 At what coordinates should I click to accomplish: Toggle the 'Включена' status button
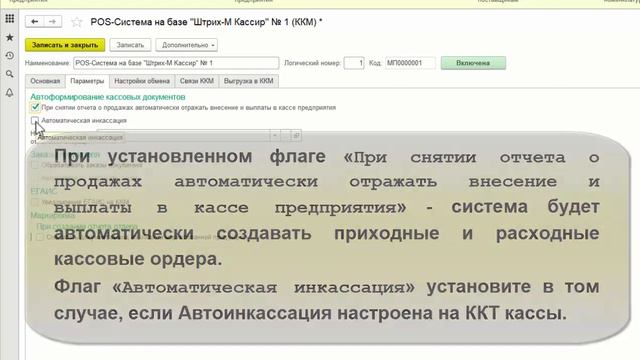coord(473,63)
